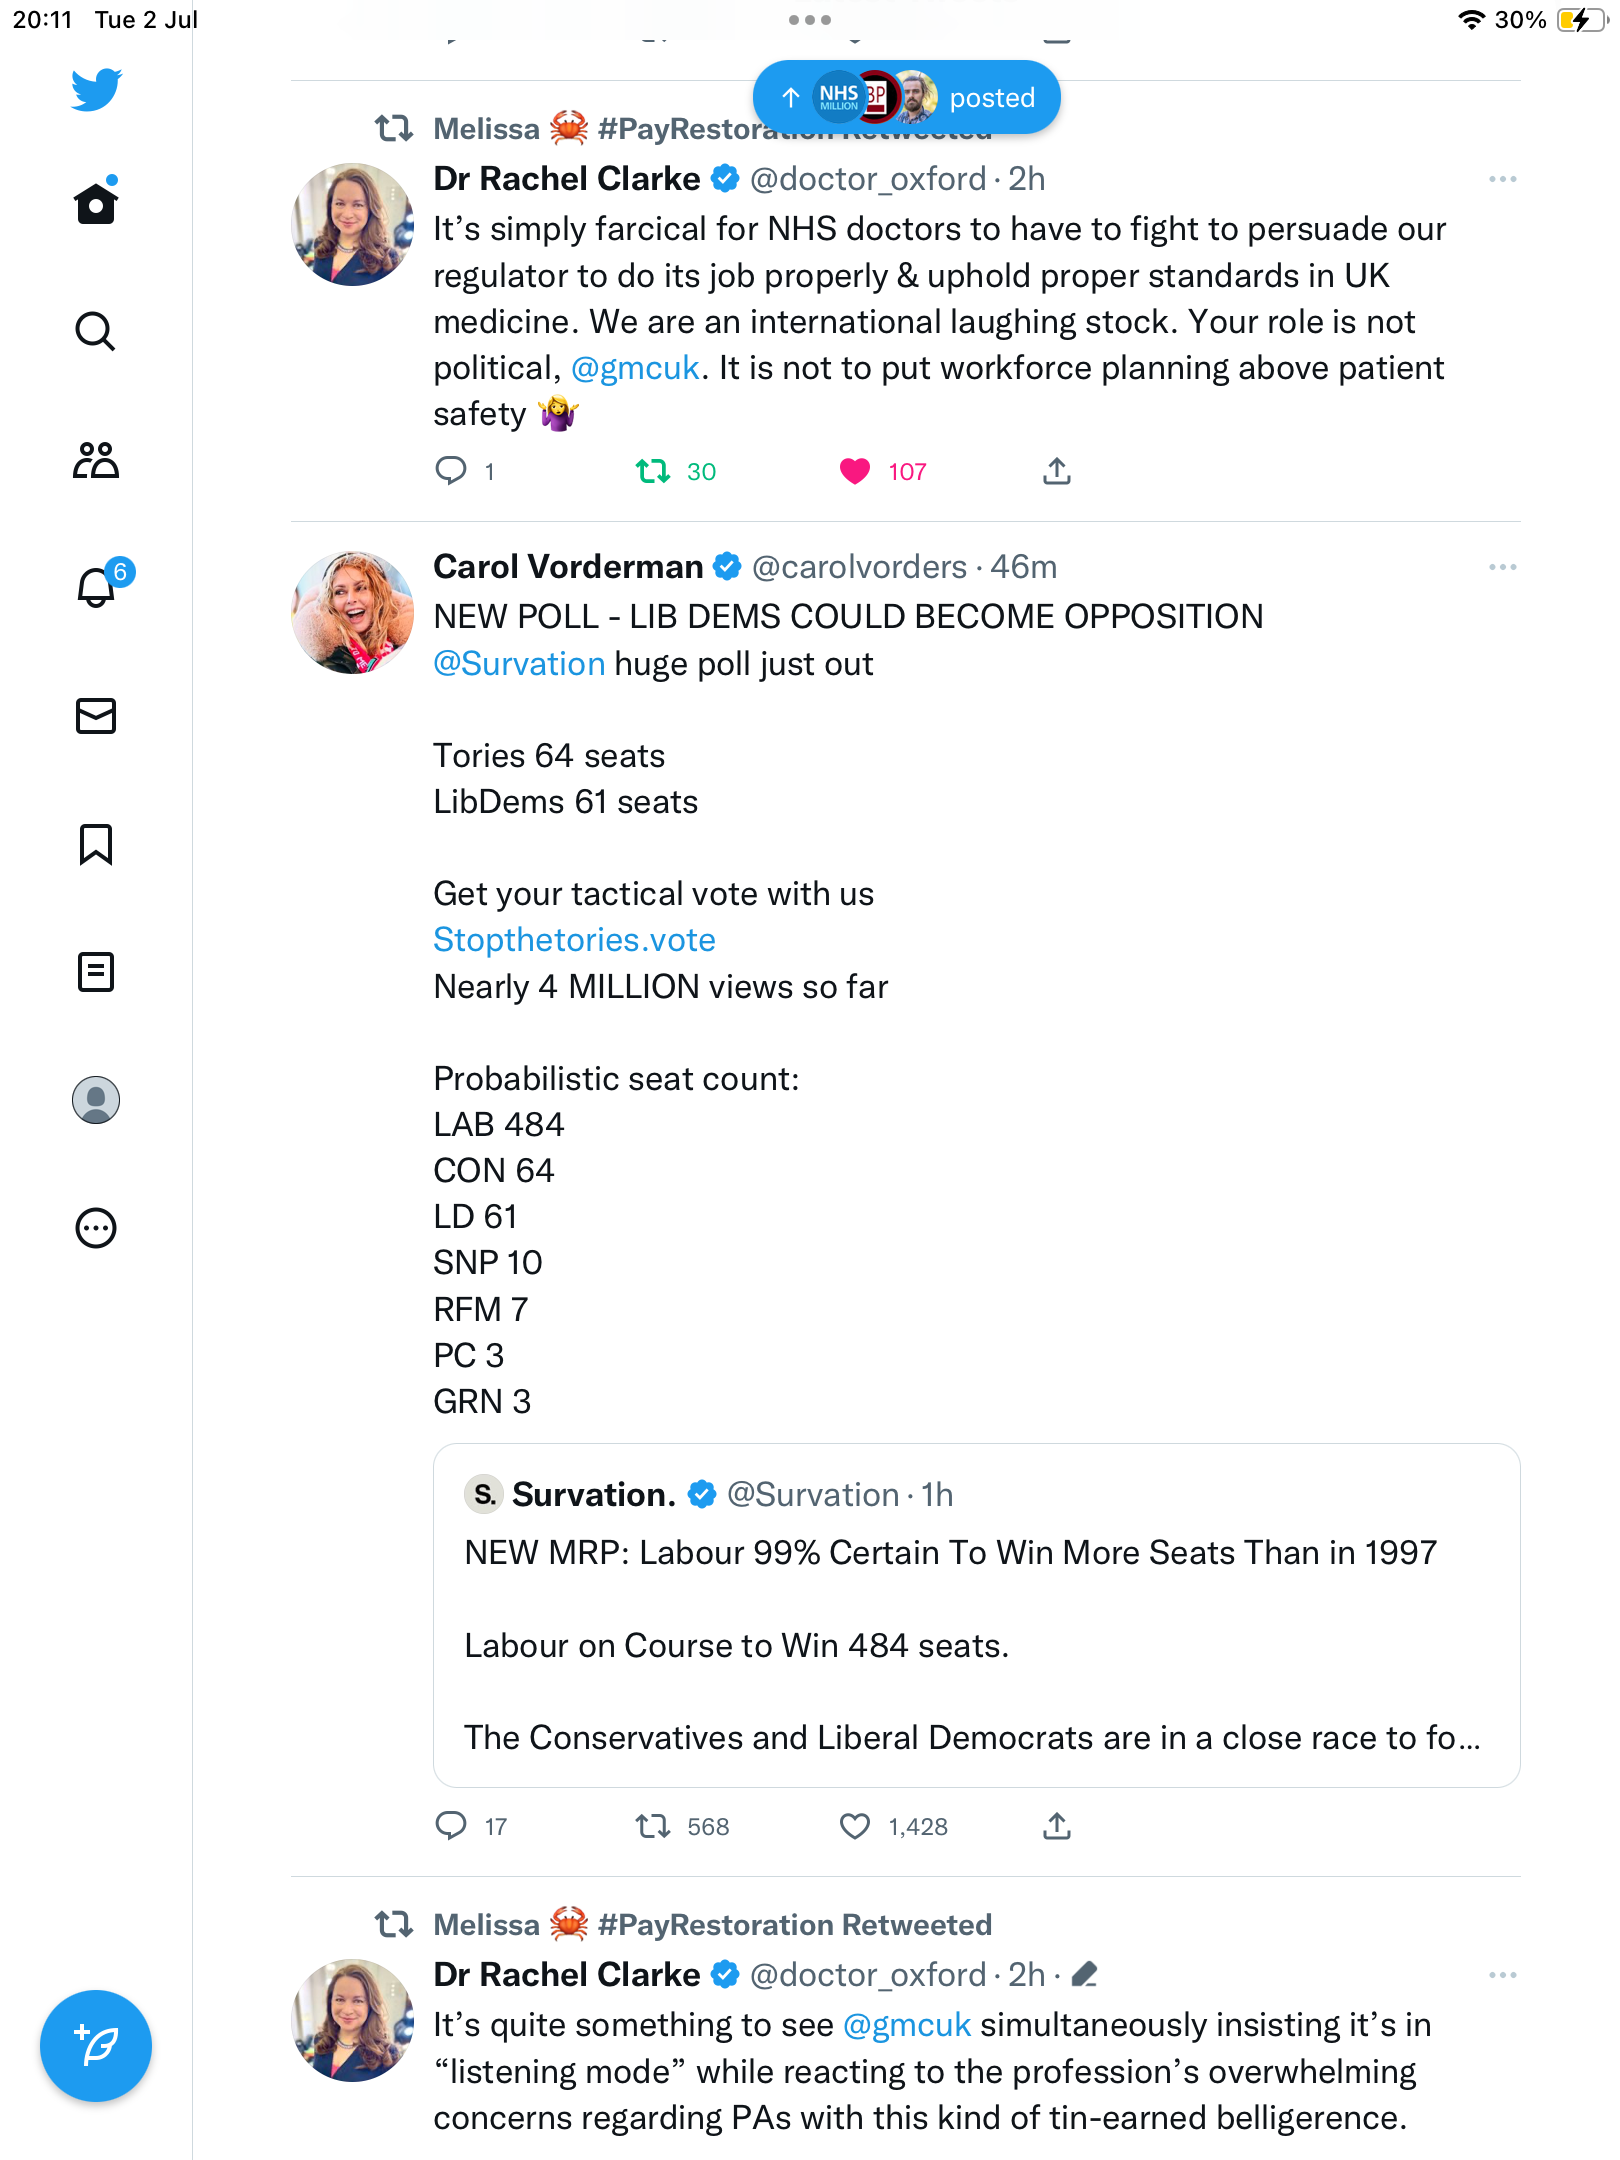Screen dimensions: 1620x2160
Task: Open Communities icon in sidebar
Action: pyautogui.click(x=96, y=460)
